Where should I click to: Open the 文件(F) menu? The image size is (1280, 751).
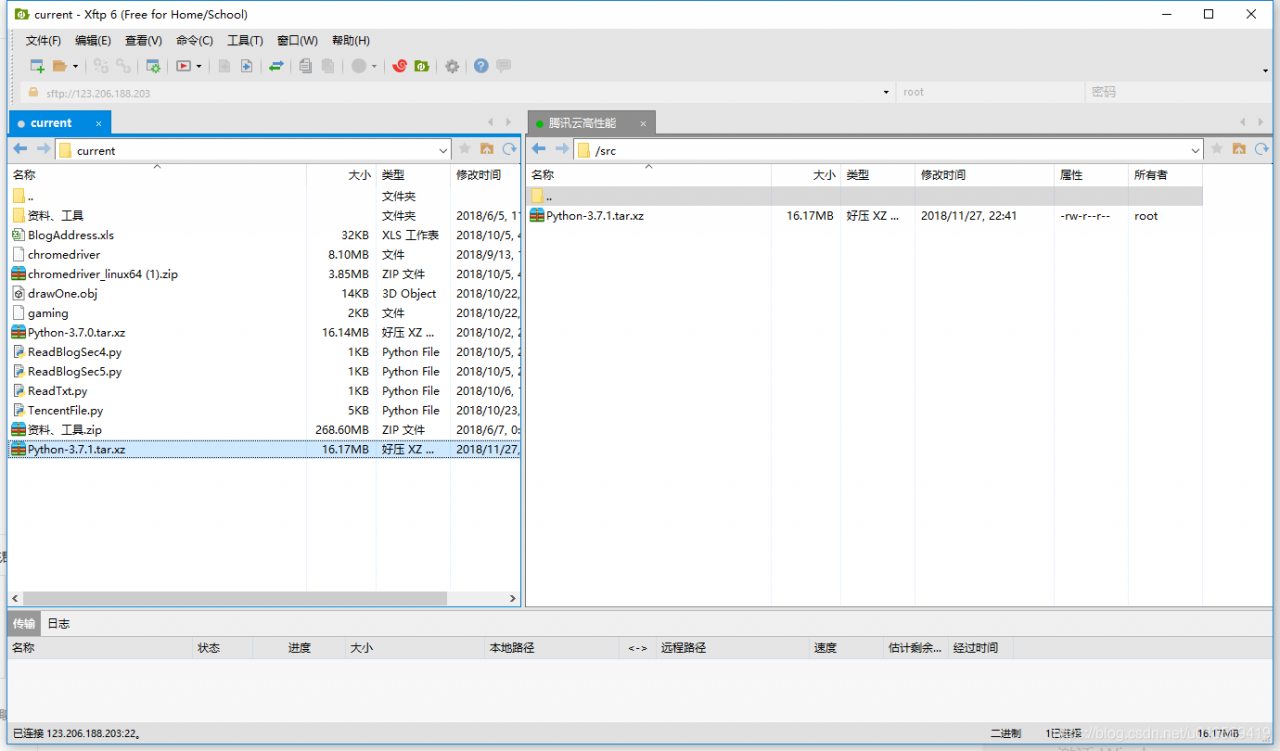pos(43,40)
